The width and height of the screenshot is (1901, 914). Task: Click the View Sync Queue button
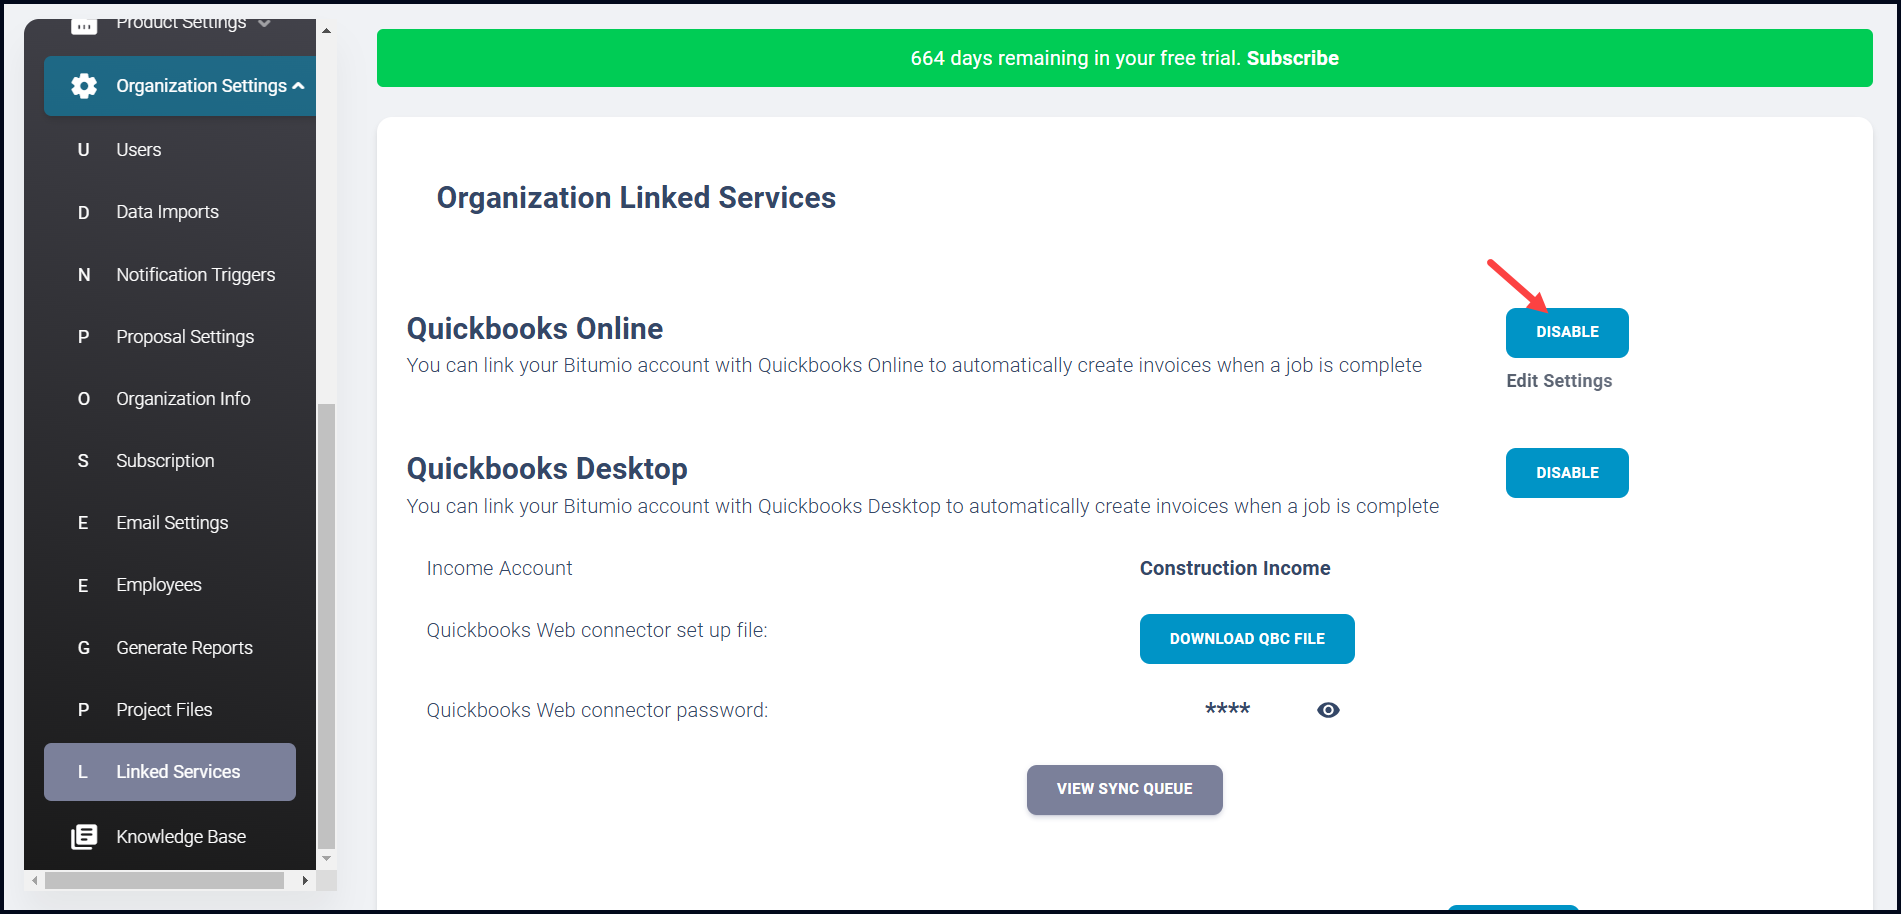(x=1124, y=790)
